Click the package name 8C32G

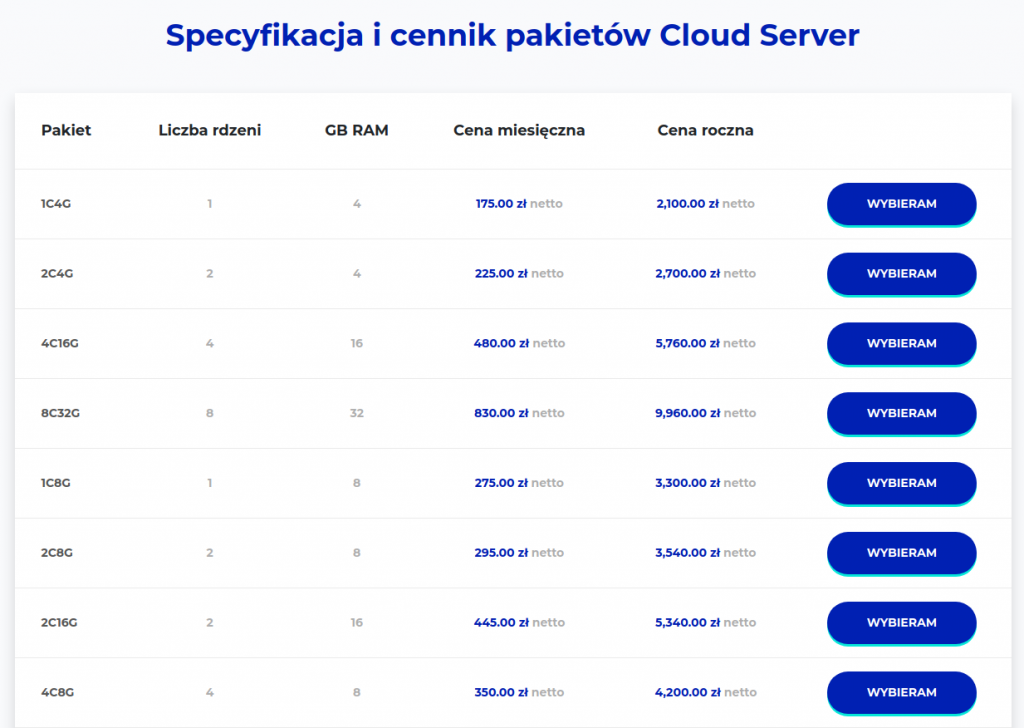pos(60,413)
